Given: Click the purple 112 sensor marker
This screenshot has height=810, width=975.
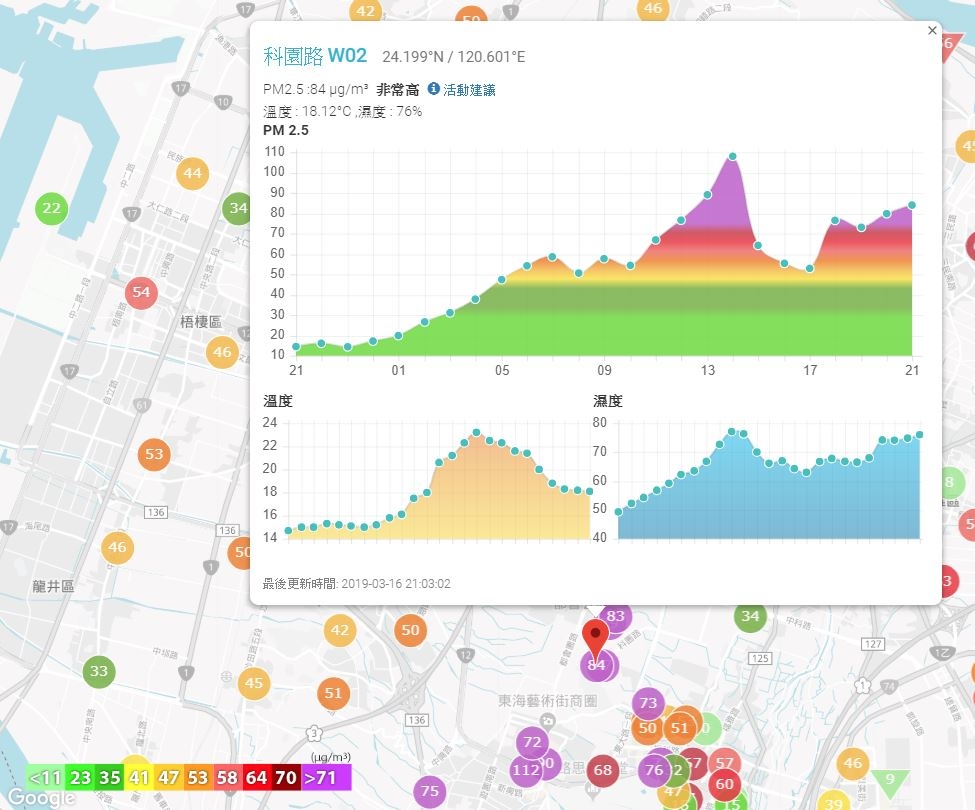Looking at the screenshot, I should 525,770.
